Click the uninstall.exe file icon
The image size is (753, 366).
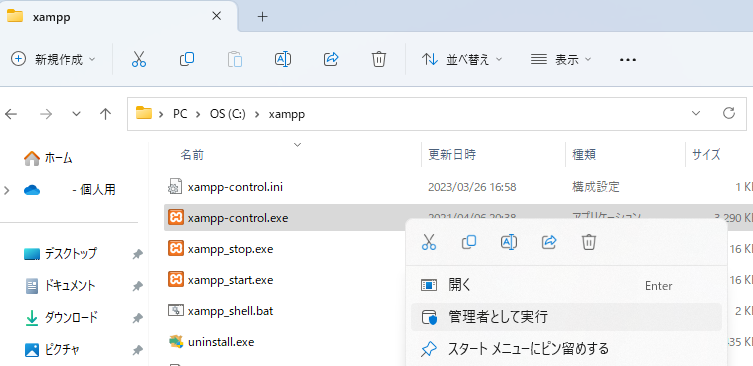coord(176,342)
